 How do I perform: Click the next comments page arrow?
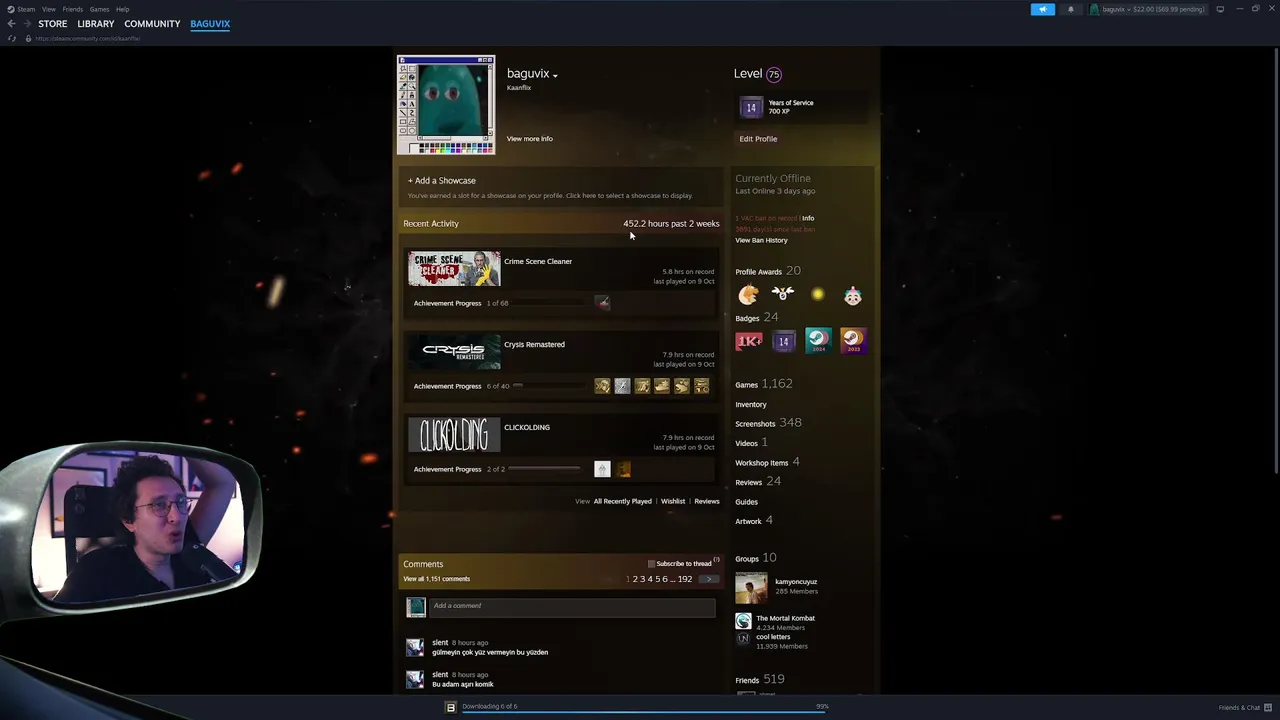coord(709,579)
